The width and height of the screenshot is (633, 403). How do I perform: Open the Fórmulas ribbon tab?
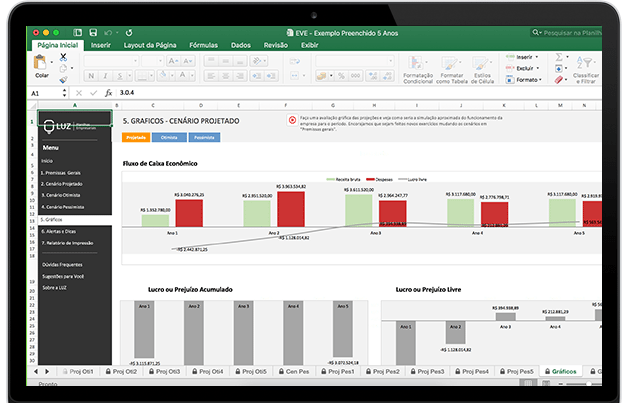coord(203,45)
